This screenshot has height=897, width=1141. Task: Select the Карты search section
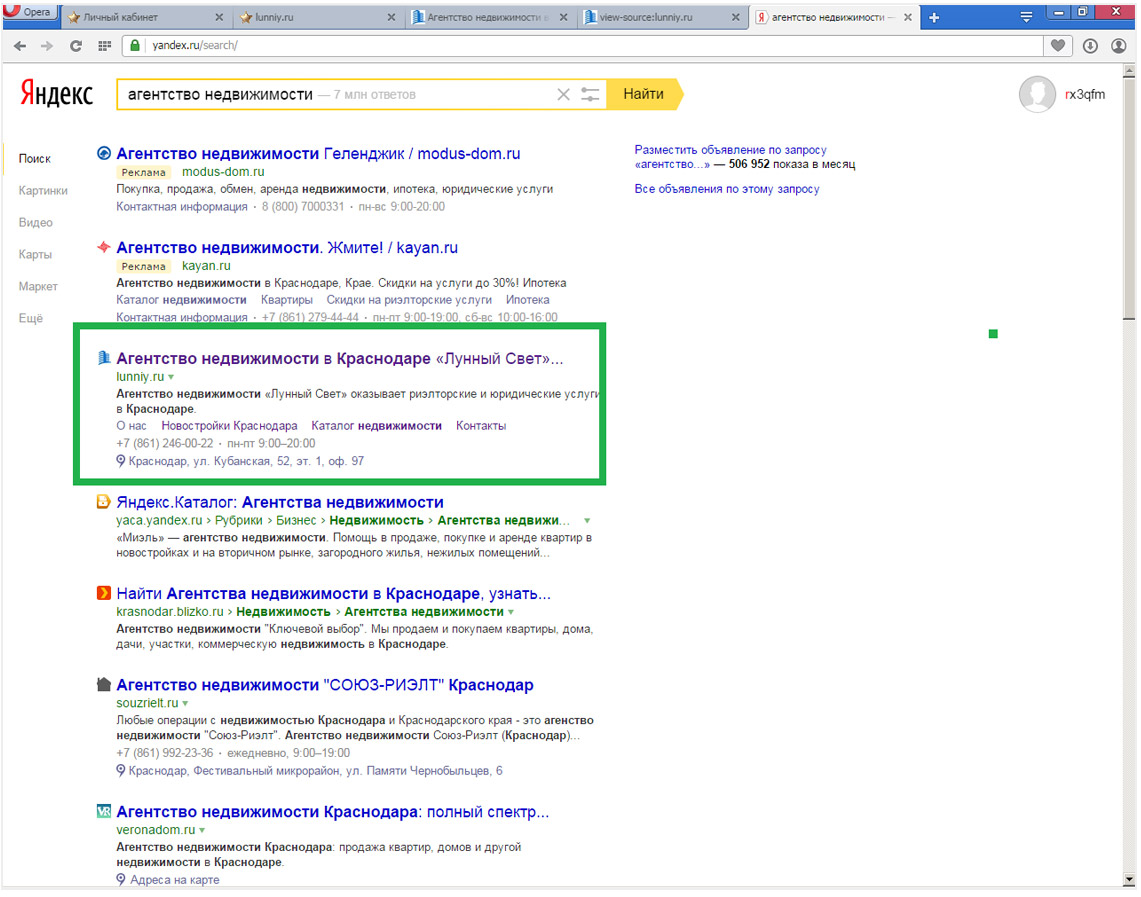(35, 255)
